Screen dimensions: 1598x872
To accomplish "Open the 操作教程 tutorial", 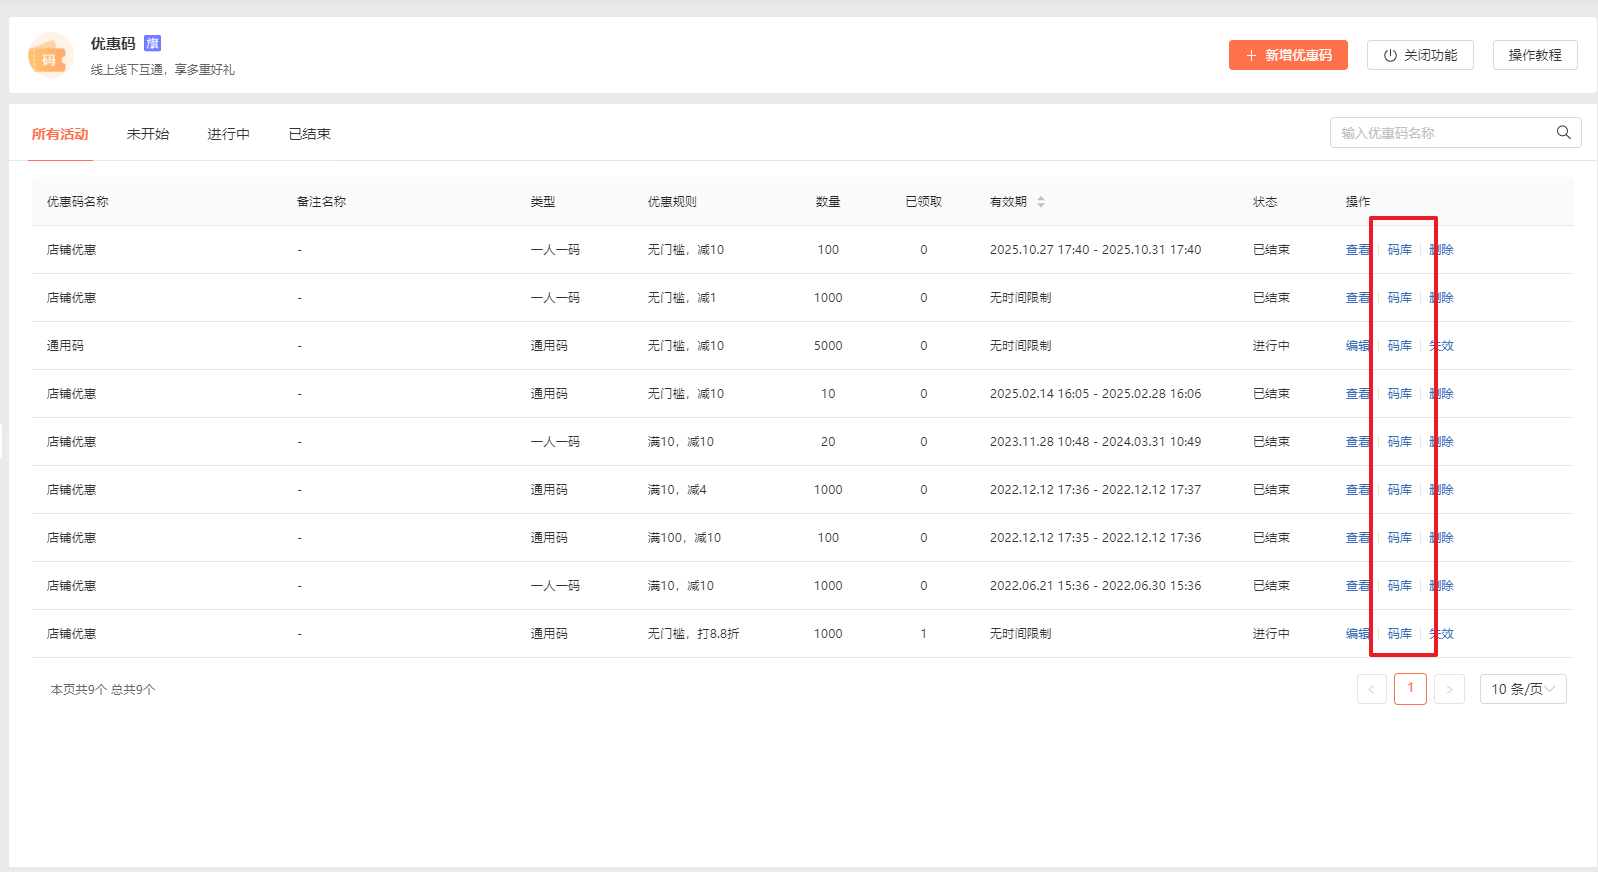I will (x=1534, y=55).
